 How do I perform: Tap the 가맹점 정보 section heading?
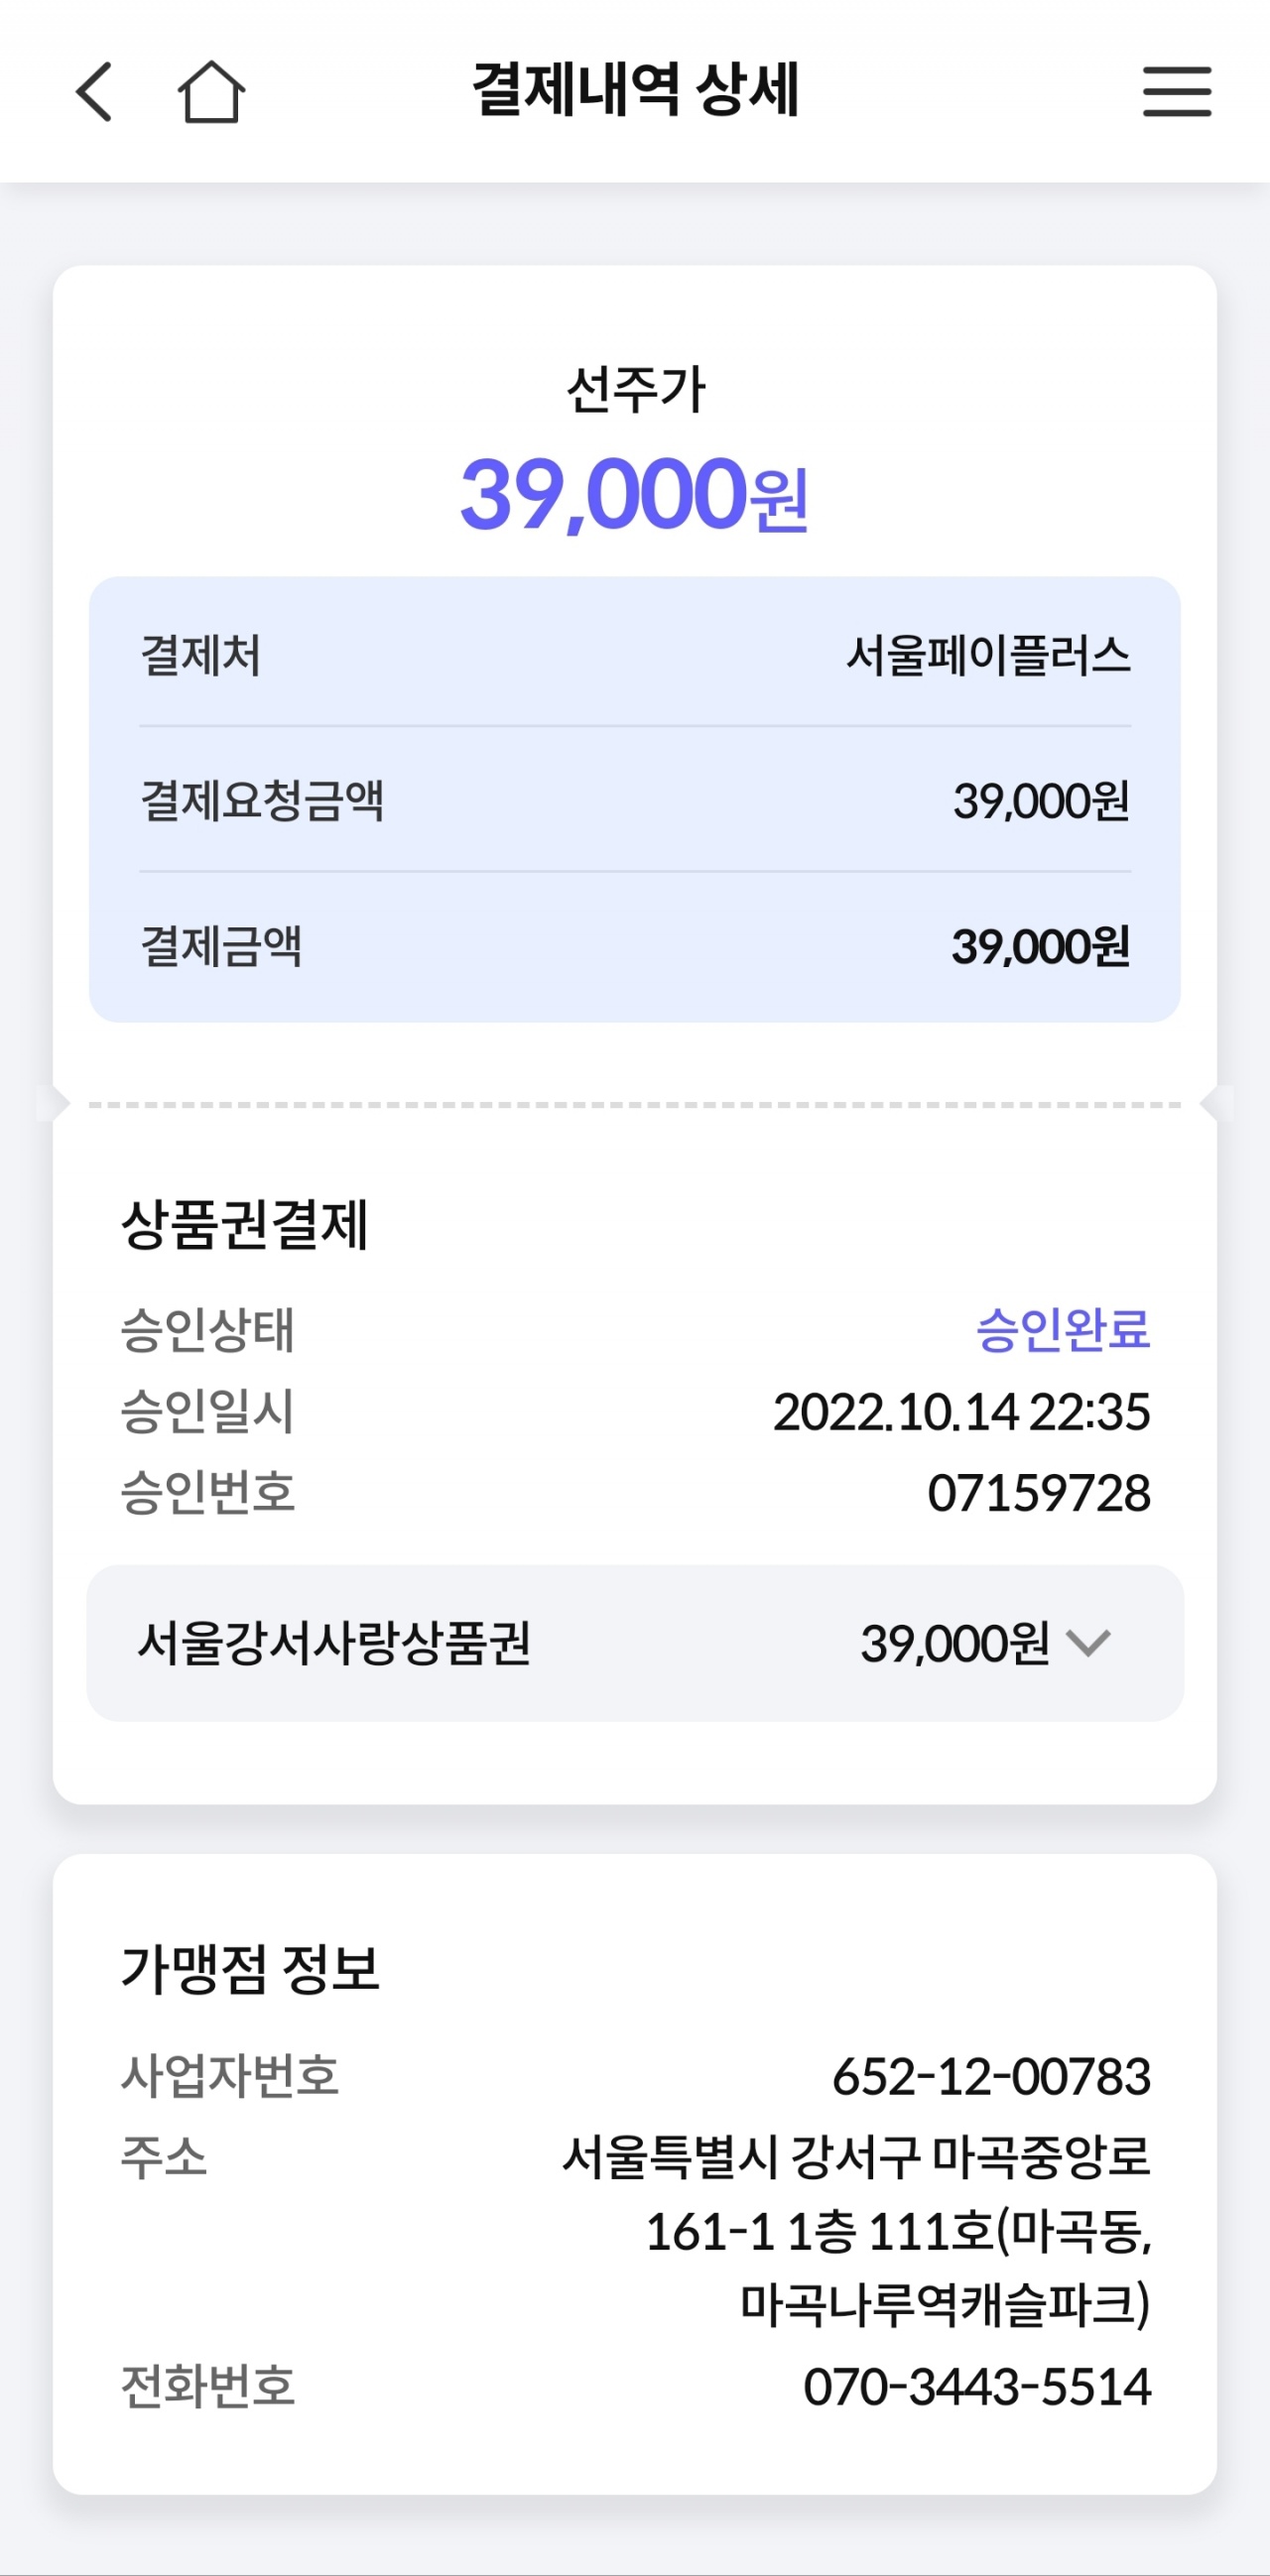click(250, 1968)
